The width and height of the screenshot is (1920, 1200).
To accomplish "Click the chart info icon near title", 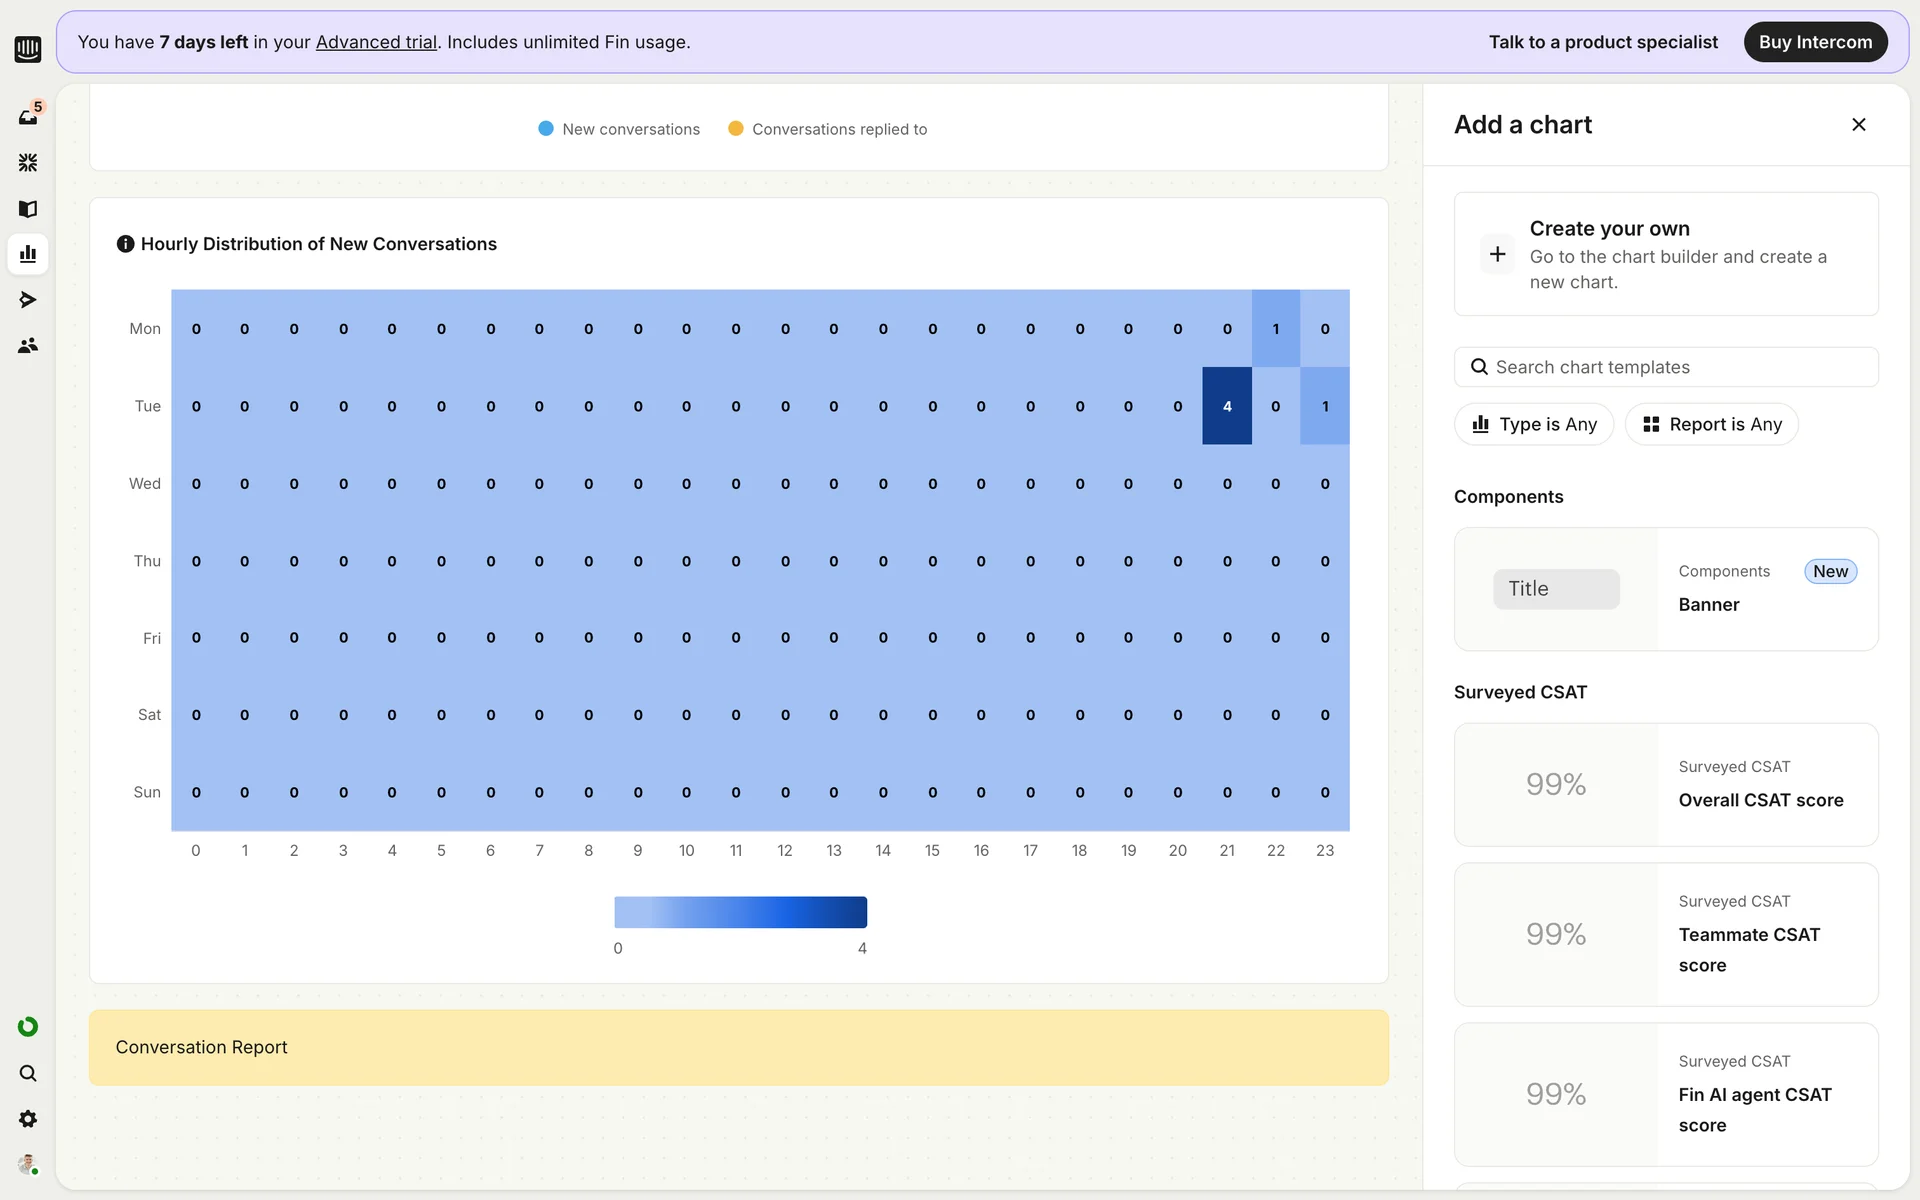I will pyautogui.click(x=125, y=244).
